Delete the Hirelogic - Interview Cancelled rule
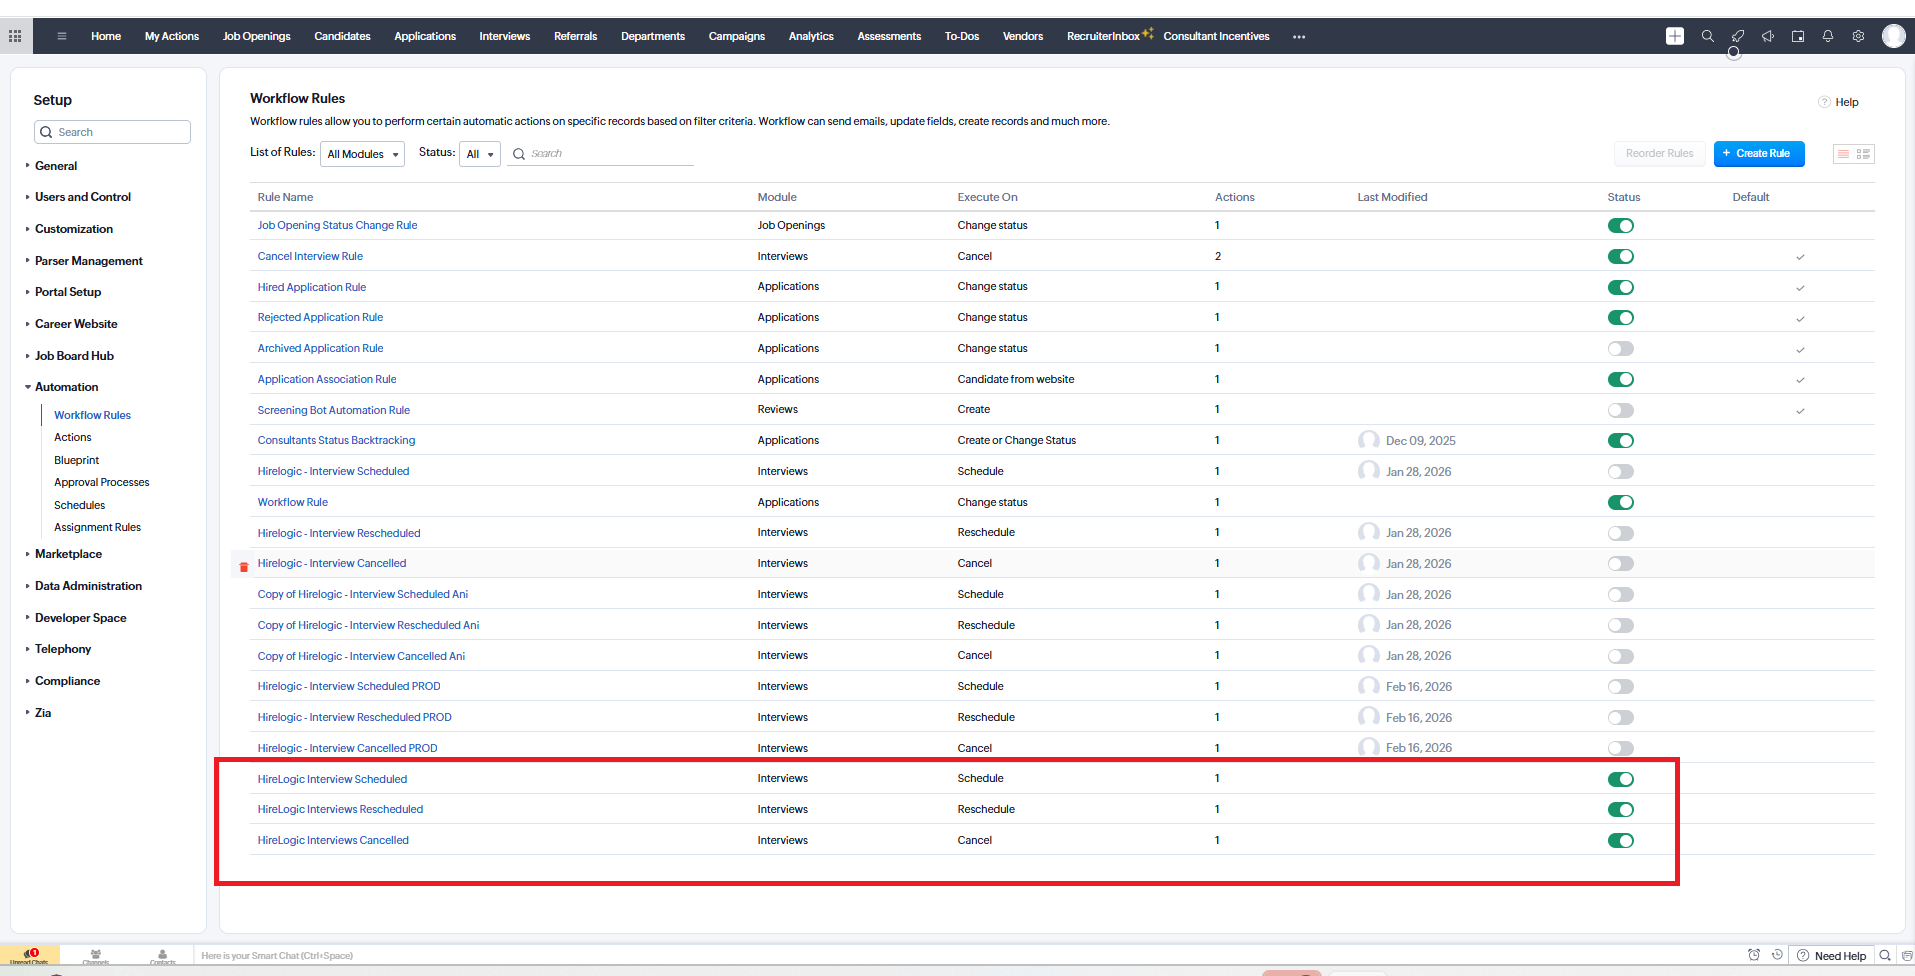1915x976 pixels. pyautogui.click(x=243, y=567)
